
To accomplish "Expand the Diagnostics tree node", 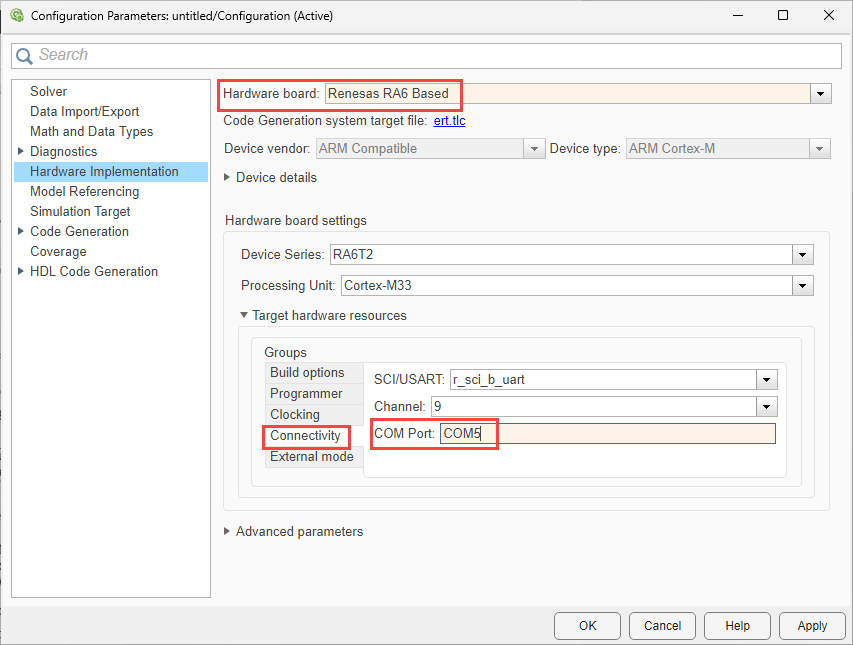I will (21, 152).
